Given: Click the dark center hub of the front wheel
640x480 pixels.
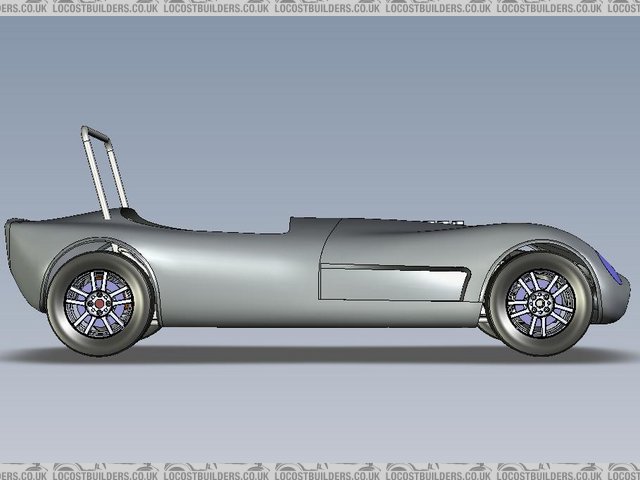Looking at the screenshot, I should point(540,301).
